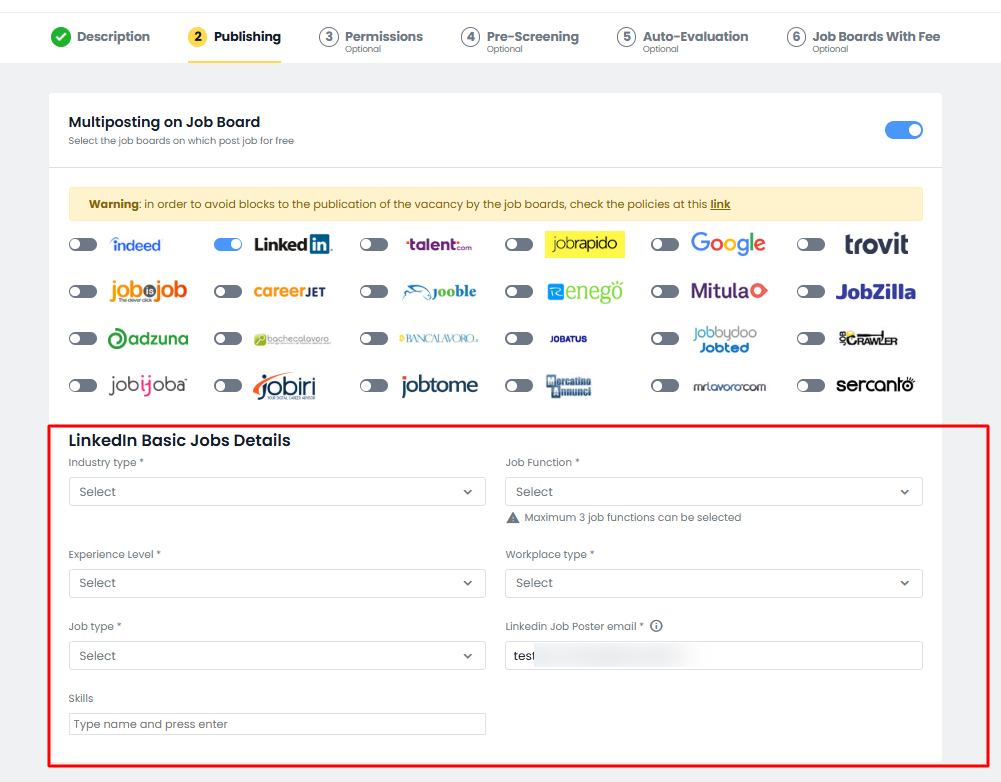Open the Auto-Evaluation step

tap(682, 40)
